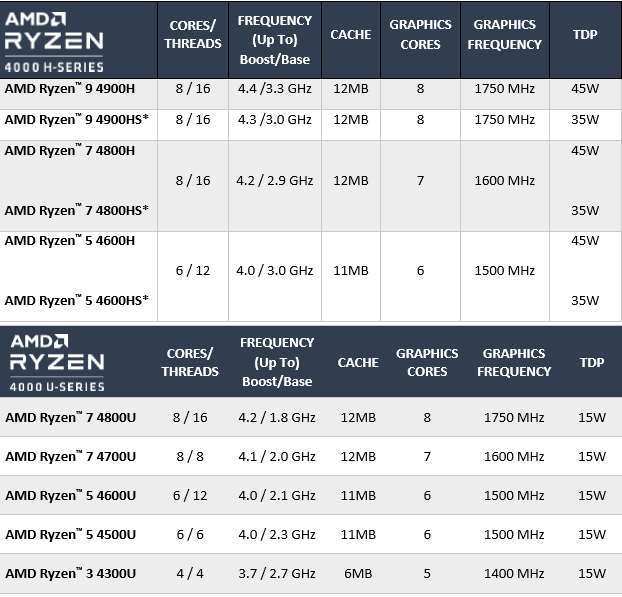Click the AMD Ryzen 5 4600HS* name

tap(77, 300)
